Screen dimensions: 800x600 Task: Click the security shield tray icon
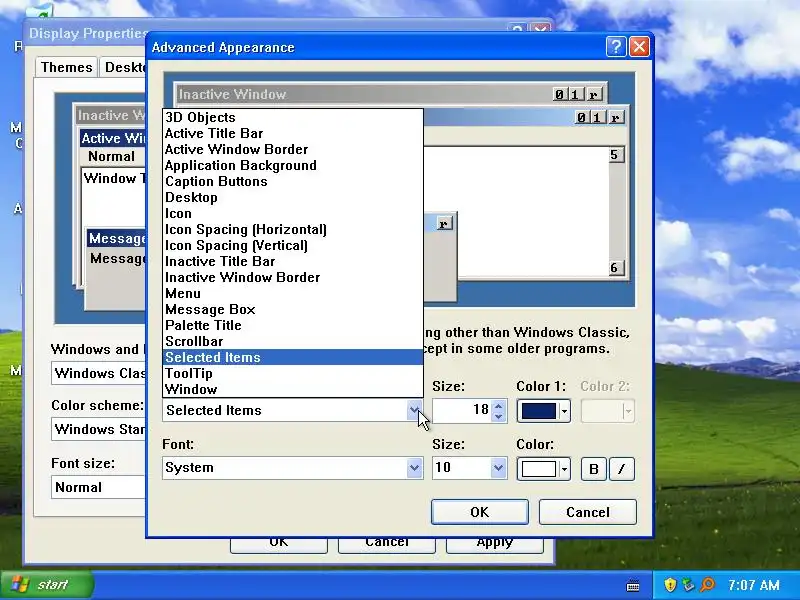(x=670, y=585)
